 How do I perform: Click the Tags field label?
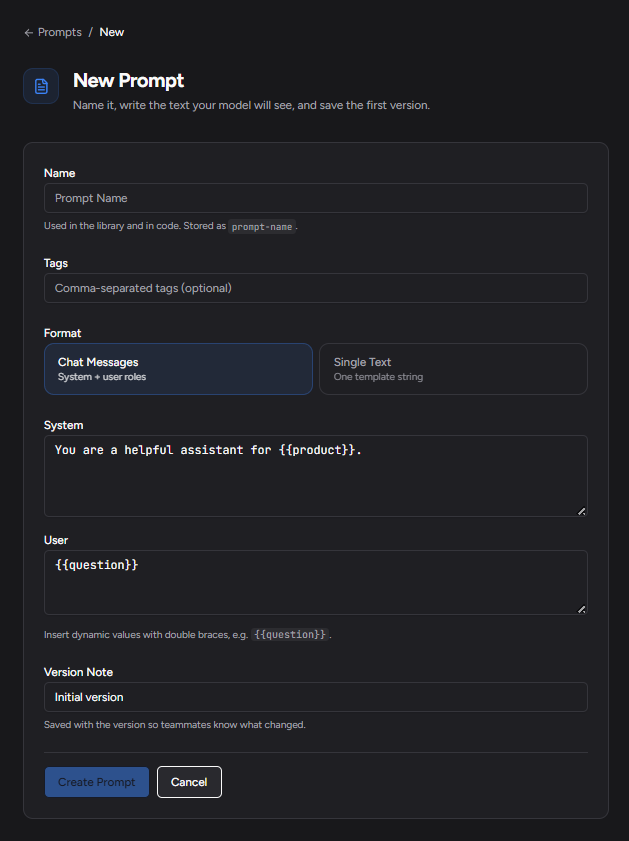click(x=56, y=263)
